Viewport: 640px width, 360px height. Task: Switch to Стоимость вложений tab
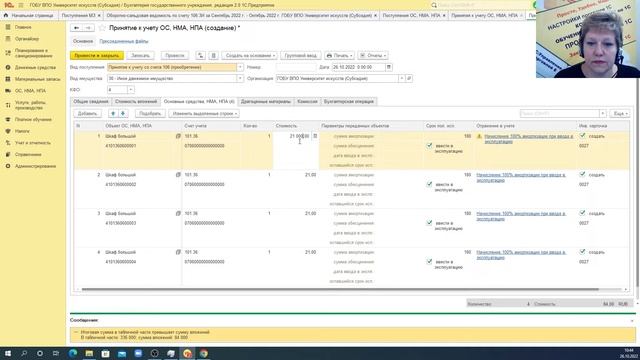pos(136,102)
